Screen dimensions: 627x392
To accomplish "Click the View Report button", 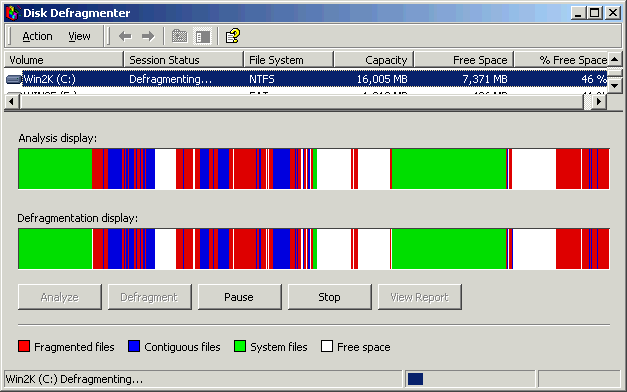I will click(x=419, y=297).
